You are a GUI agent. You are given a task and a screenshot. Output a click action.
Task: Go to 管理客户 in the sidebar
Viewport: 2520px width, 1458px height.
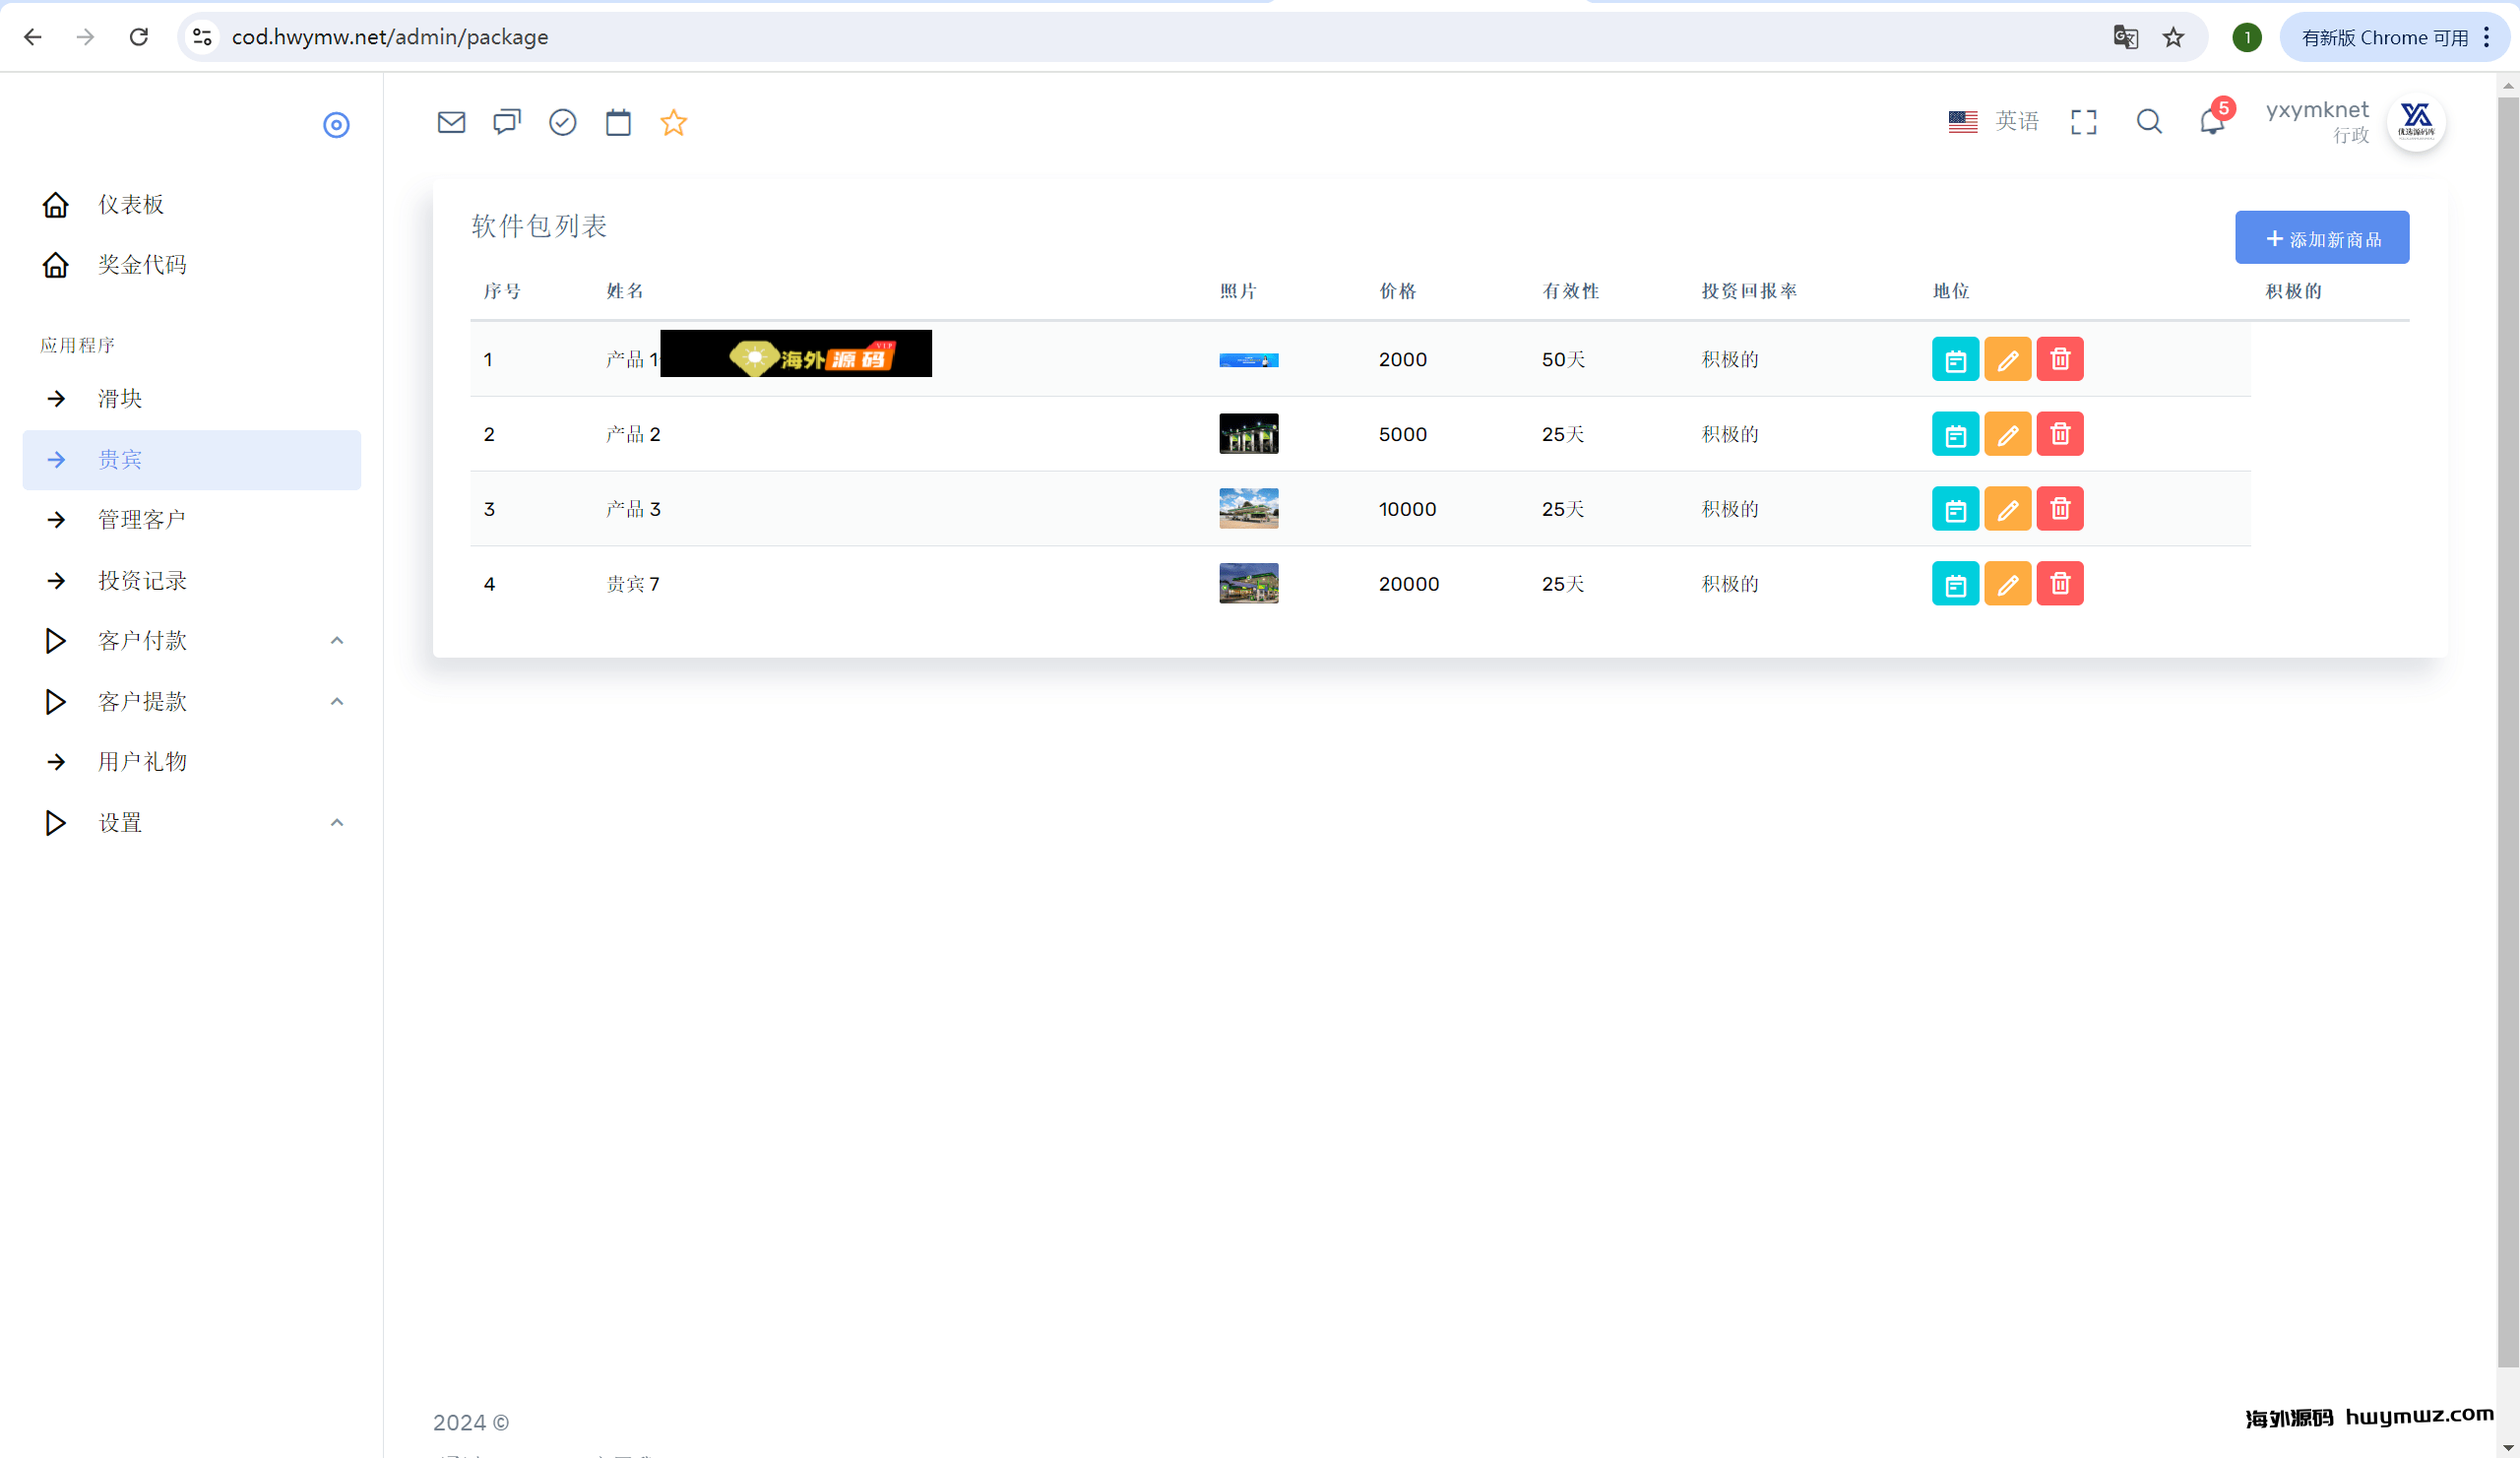coord(142,520)
